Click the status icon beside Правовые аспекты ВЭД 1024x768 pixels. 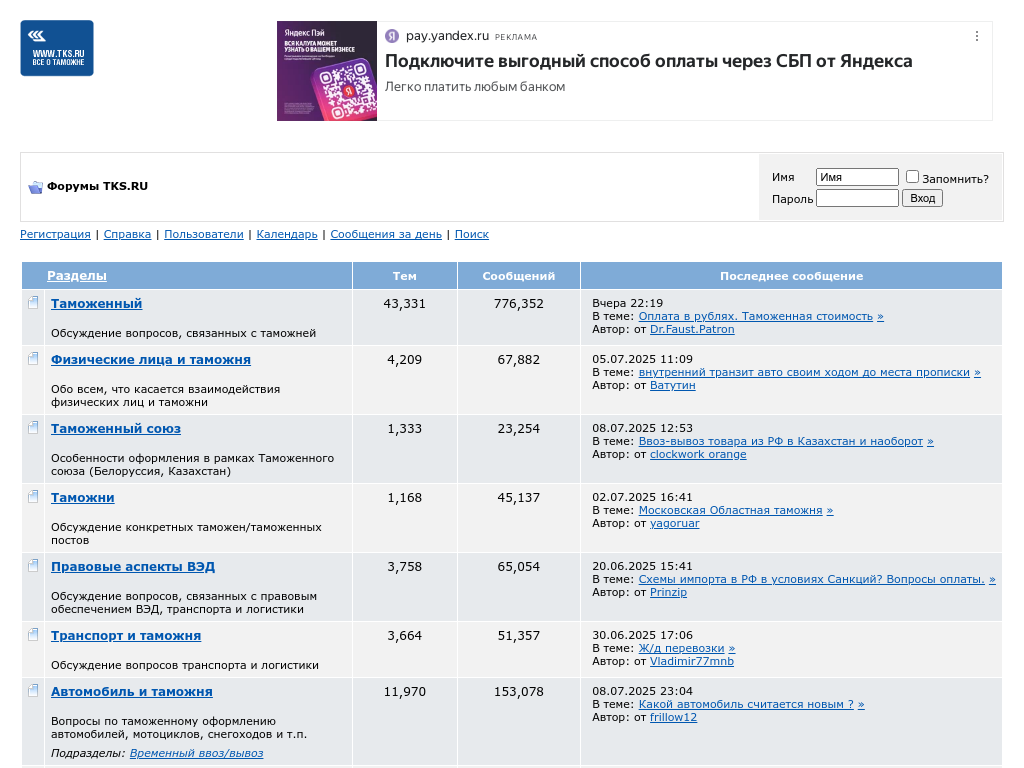tap(33, 566)
